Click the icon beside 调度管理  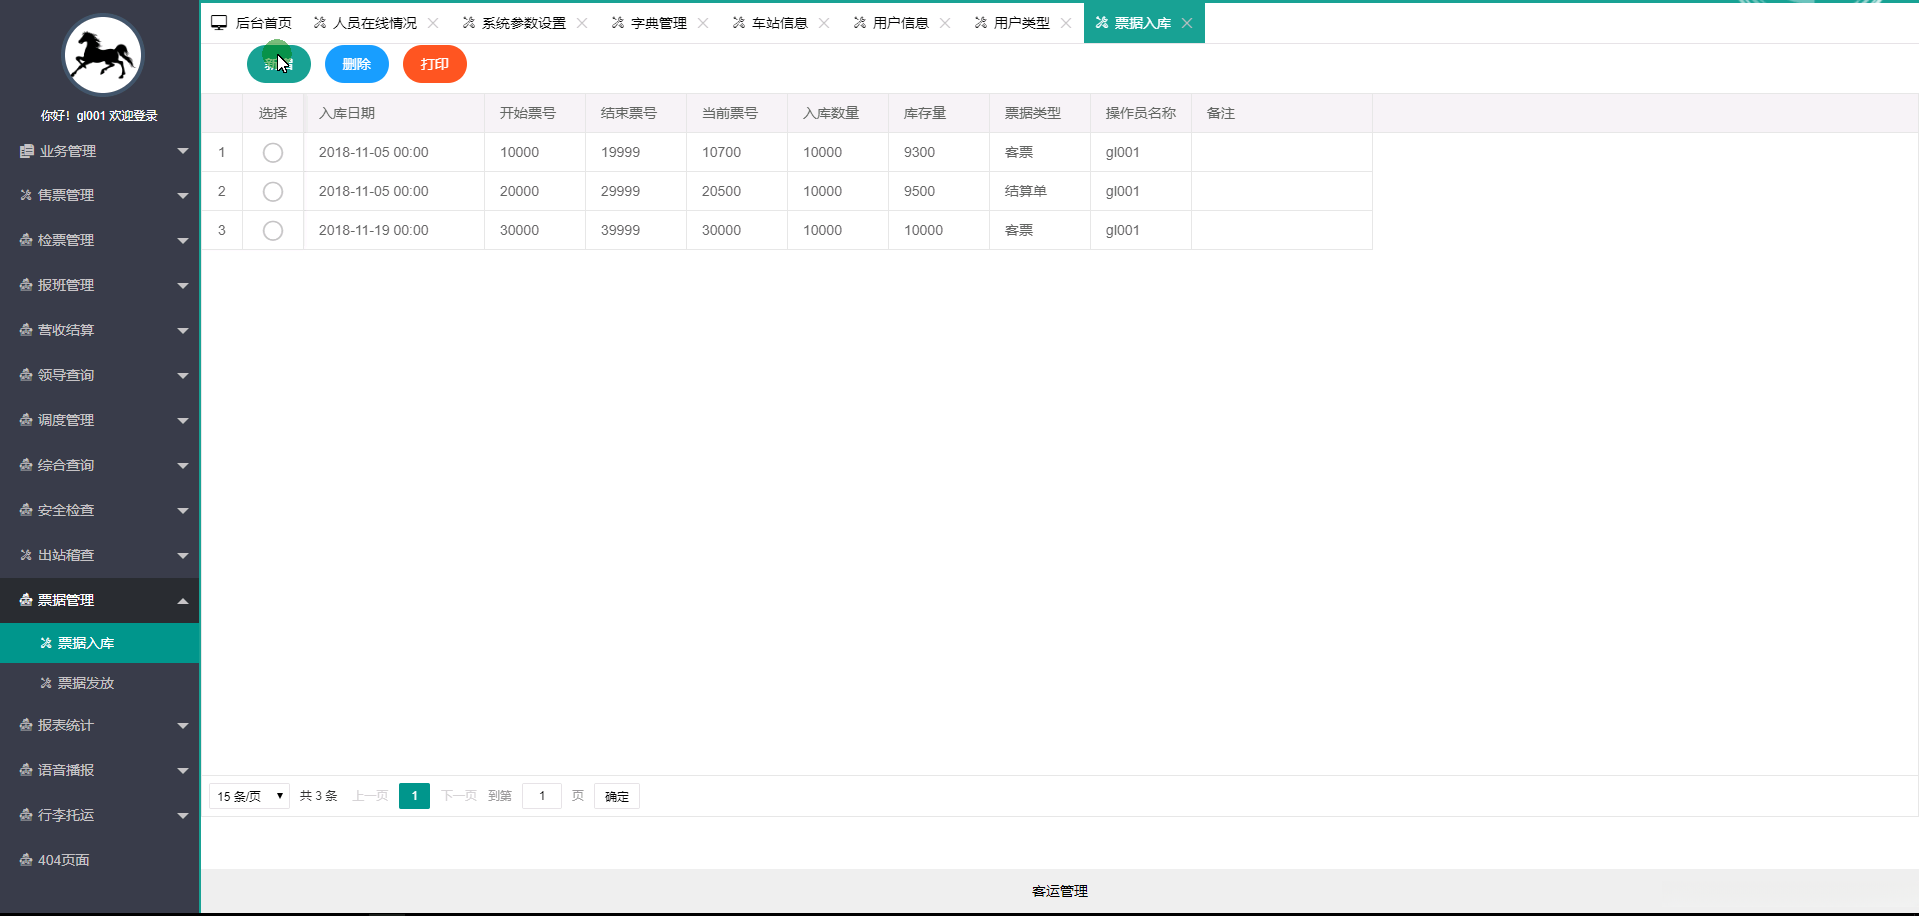pos(26,420)
